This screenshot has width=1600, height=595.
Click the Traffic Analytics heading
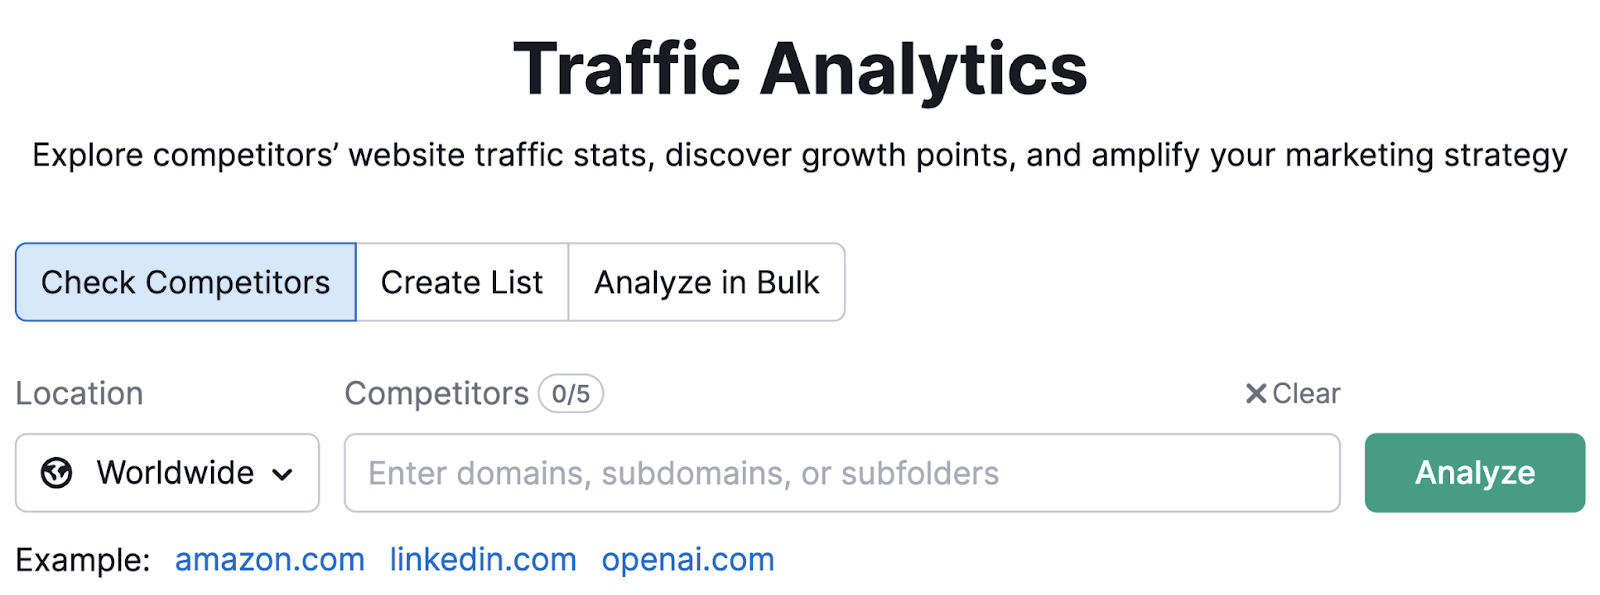coord(800,69)
